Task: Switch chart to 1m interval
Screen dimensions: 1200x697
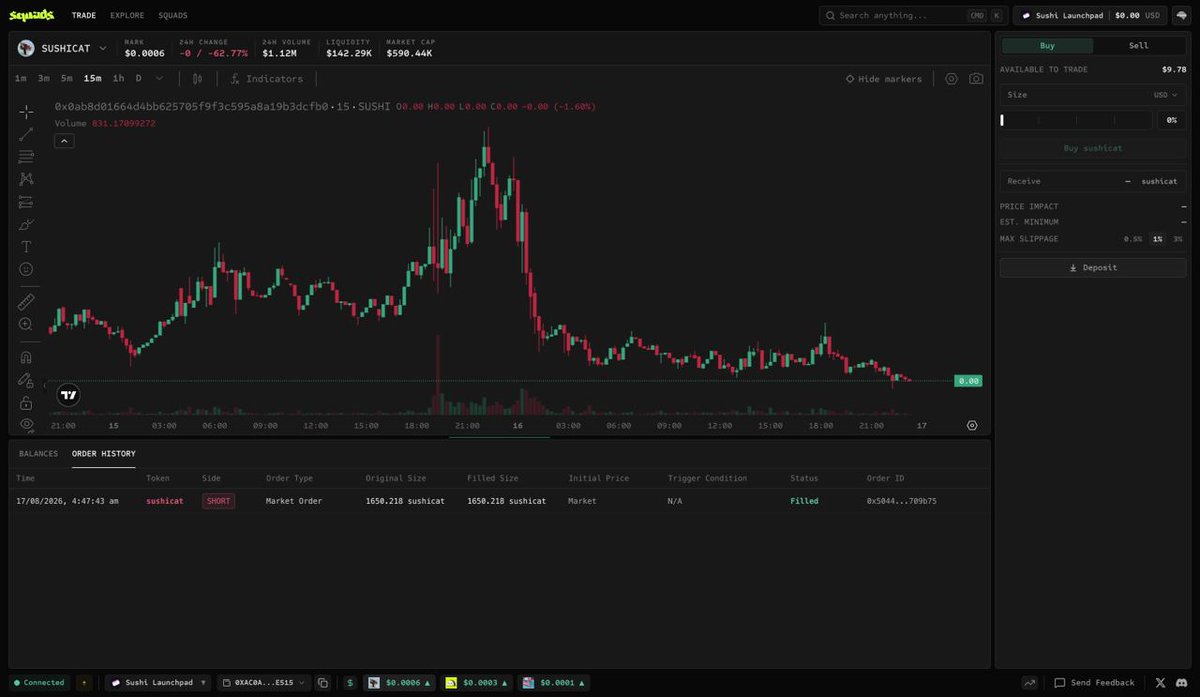Action: pyautogui.click(x=21, y=78)
